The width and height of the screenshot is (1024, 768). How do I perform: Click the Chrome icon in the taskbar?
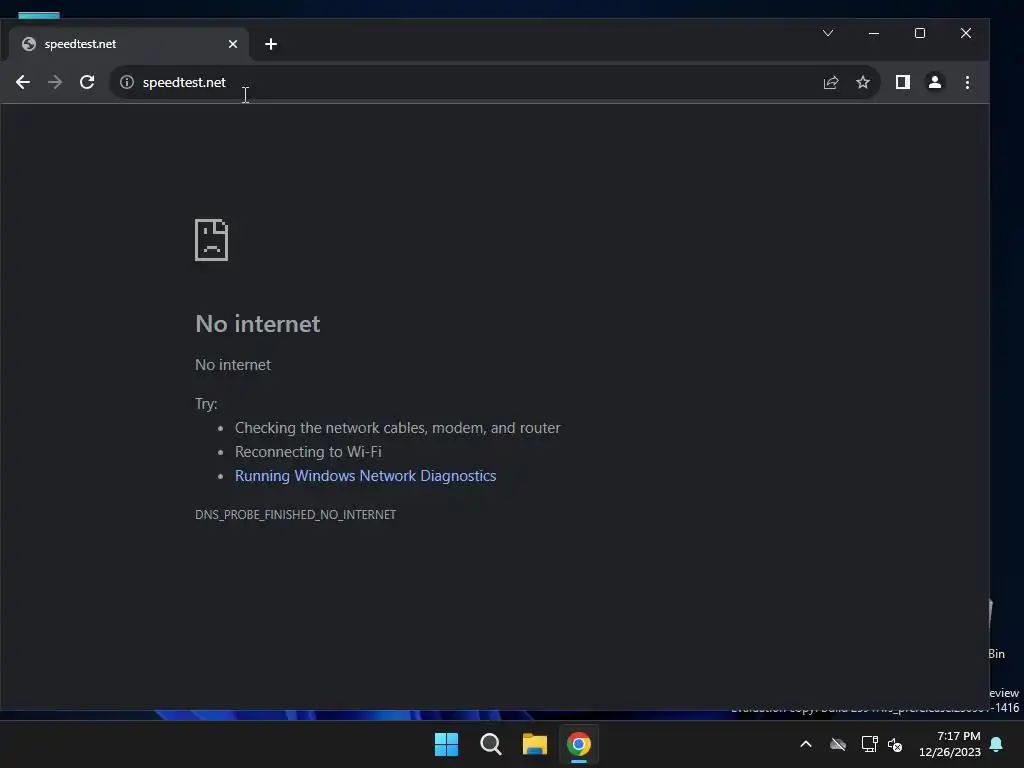pos(579,744)
